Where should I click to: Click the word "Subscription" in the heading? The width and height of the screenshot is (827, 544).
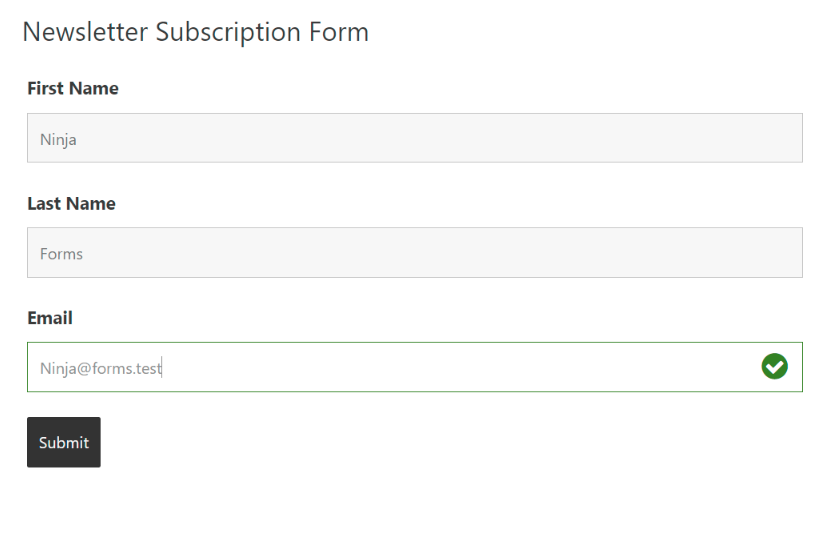click(x=228, y=34)
